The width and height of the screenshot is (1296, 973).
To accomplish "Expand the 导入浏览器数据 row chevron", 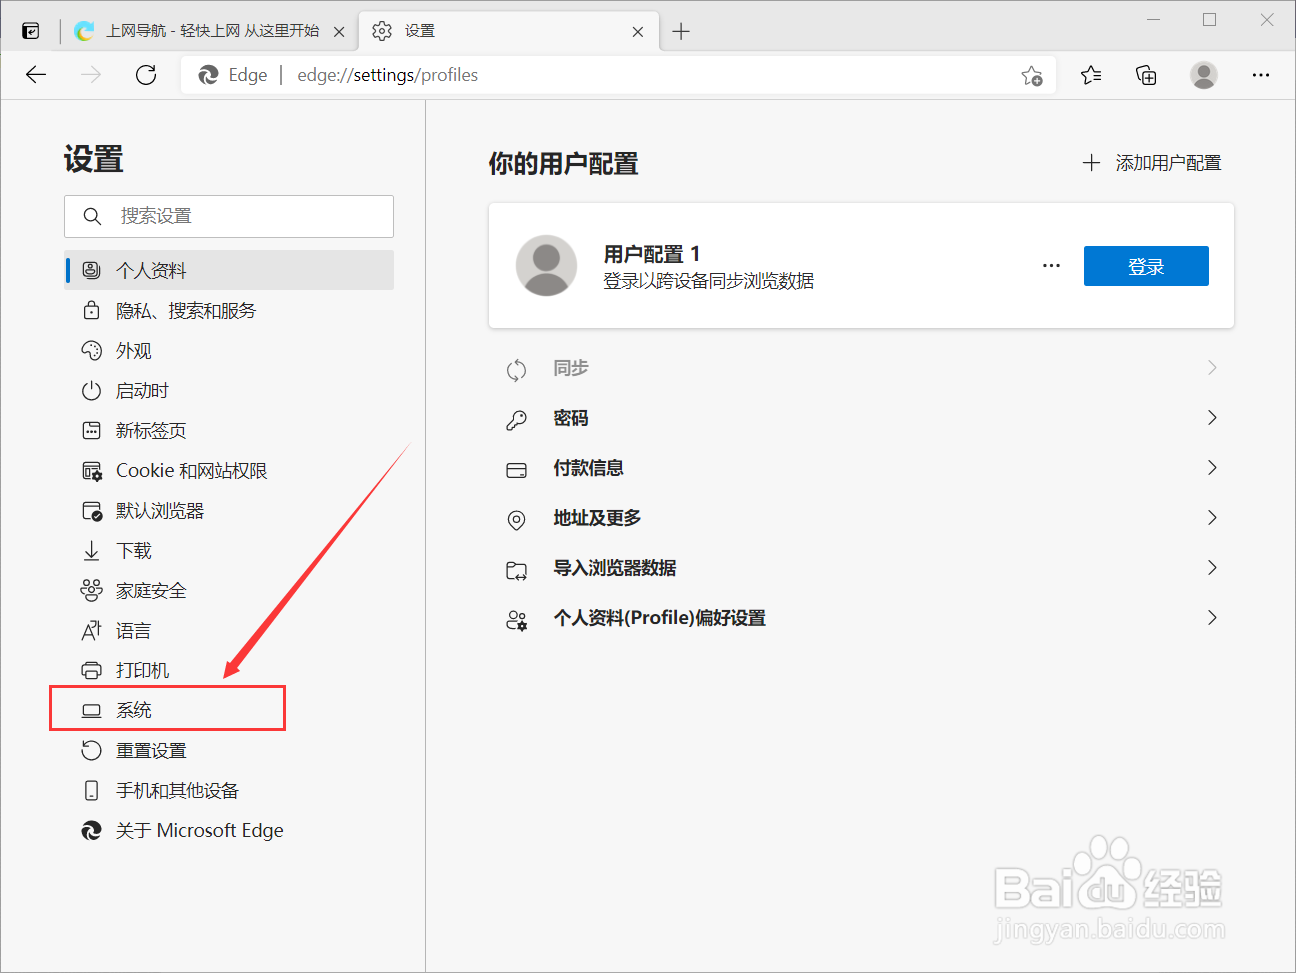I will pos(1212,568).
